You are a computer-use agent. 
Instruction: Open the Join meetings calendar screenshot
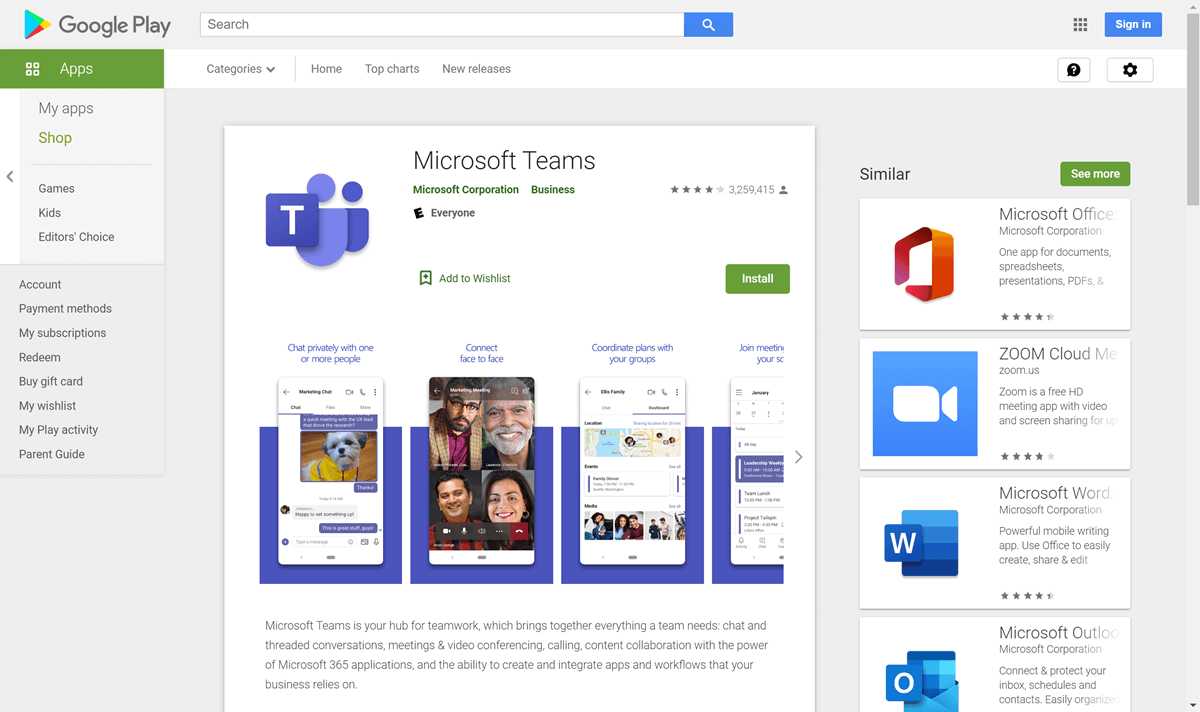[x=748, y=462]
